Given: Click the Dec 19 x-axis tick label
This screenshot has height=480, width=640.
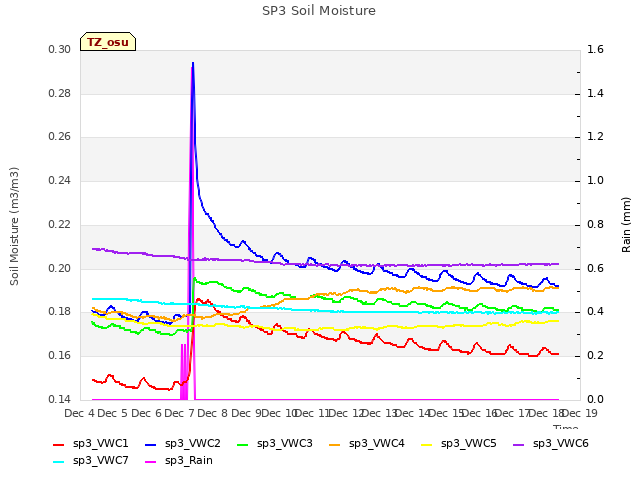Looking at the screenshot, I should pos(580,413).
